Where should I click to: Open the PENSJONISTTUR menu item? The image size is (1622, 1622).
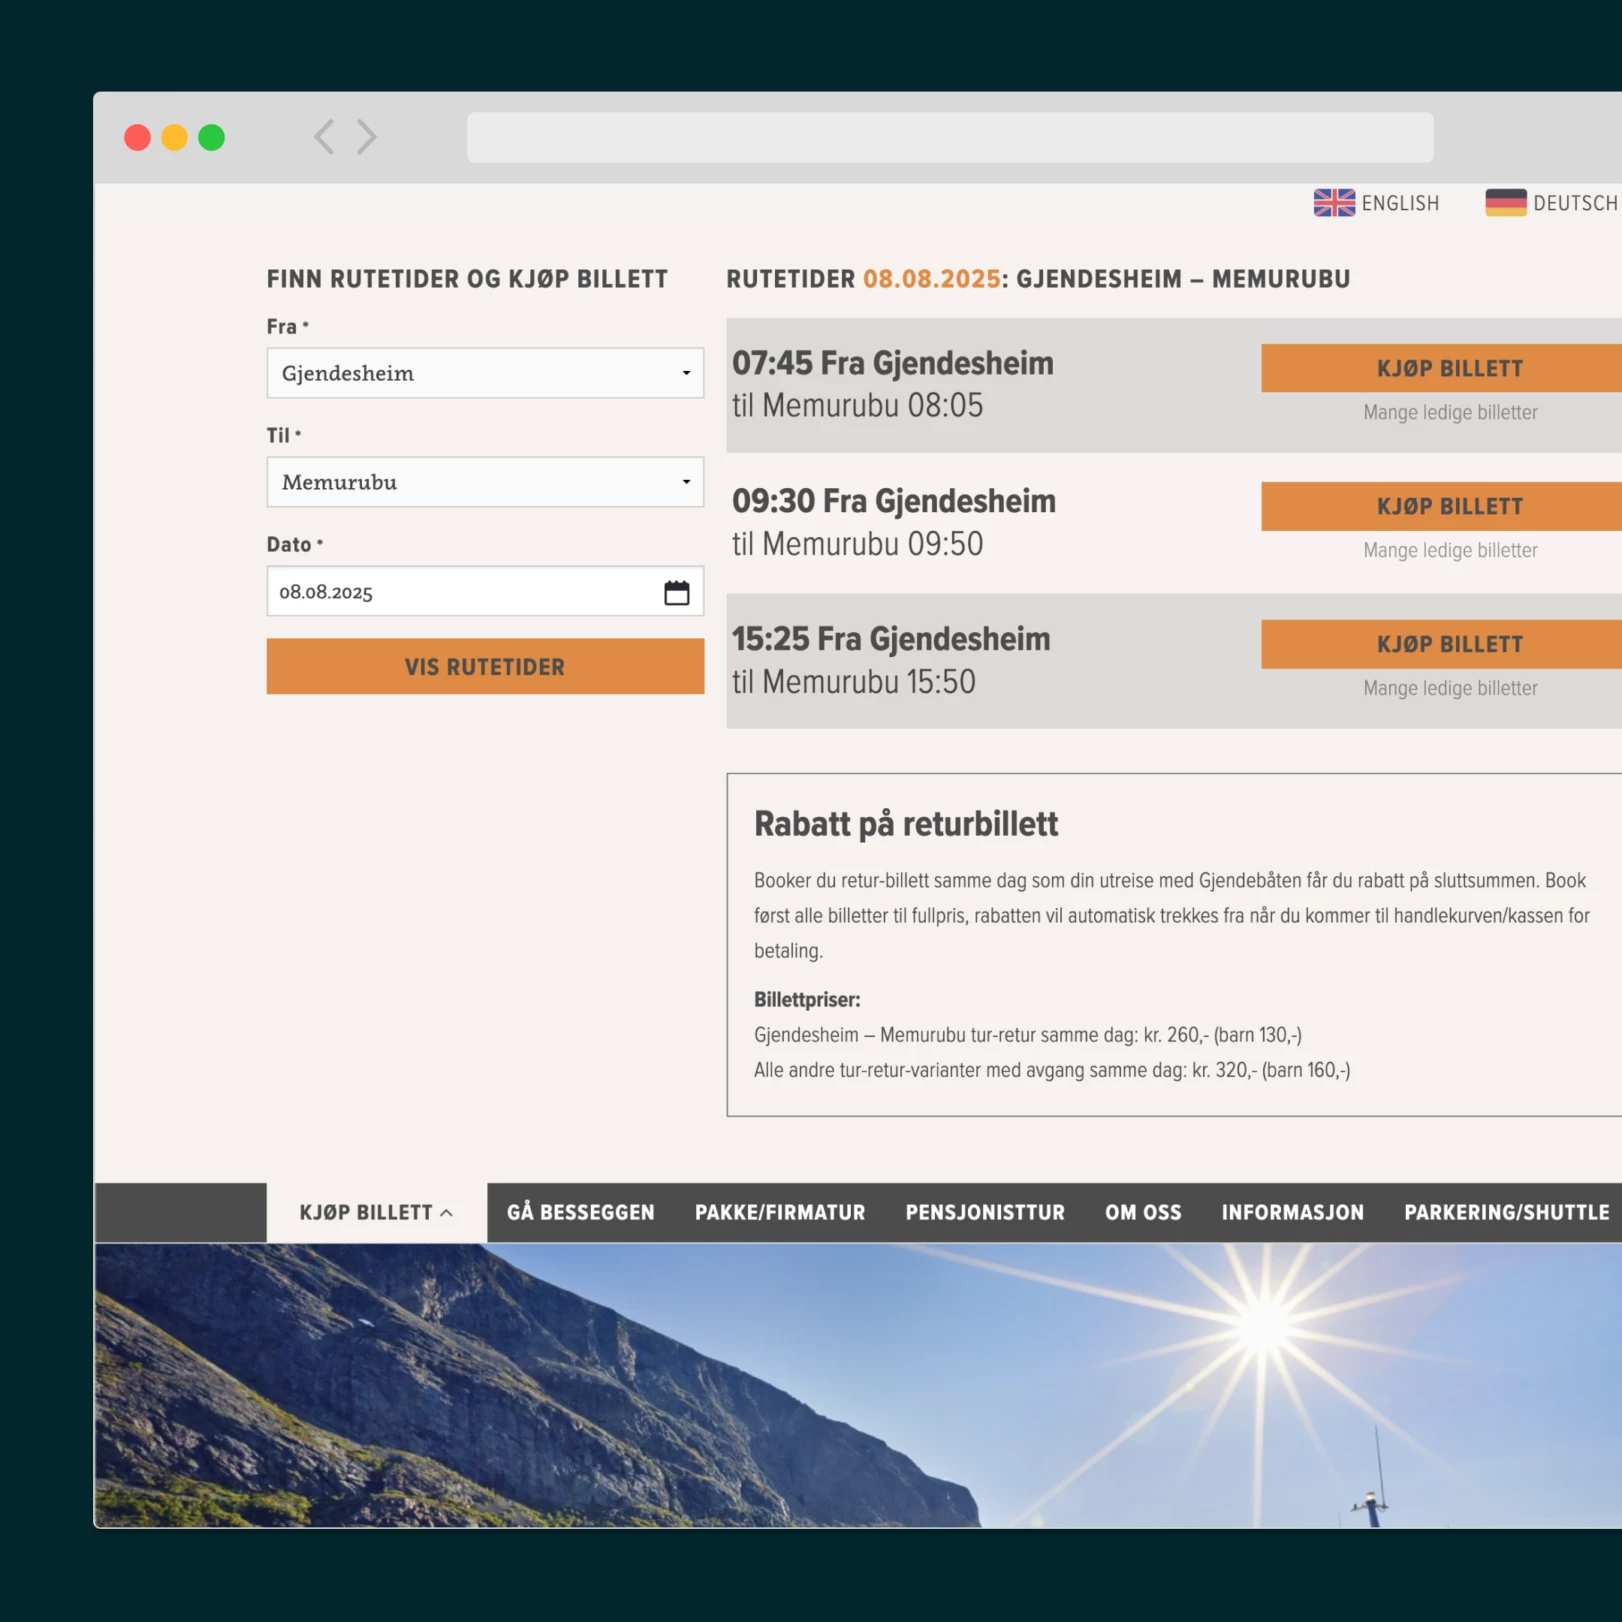985,1212
